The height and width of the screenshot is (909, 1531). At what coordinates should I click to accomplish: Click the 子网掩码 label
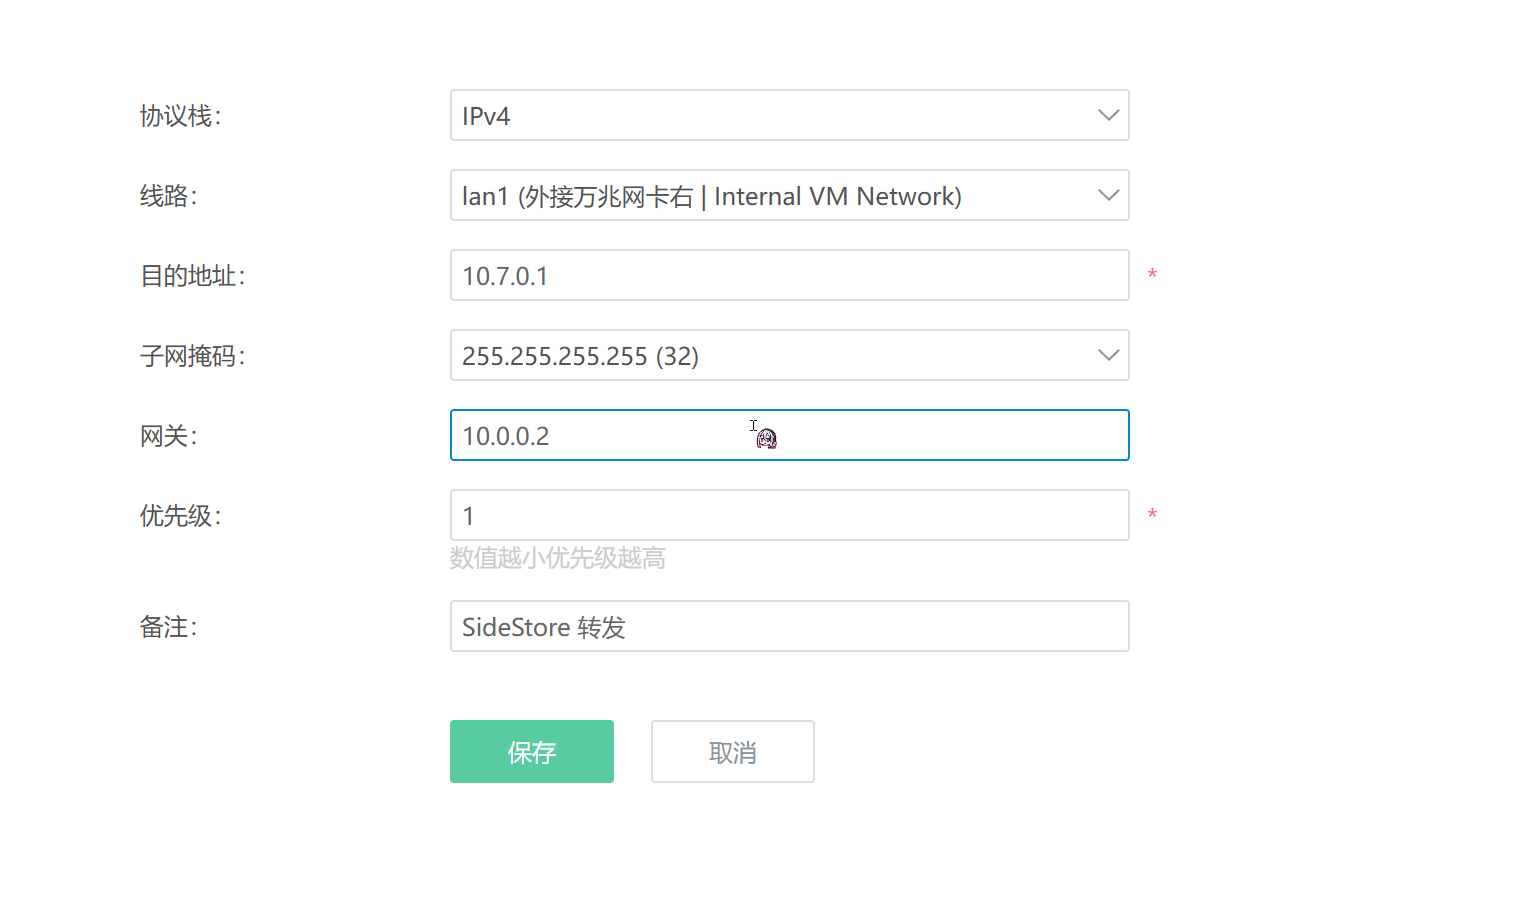click(x=192, y=356)
